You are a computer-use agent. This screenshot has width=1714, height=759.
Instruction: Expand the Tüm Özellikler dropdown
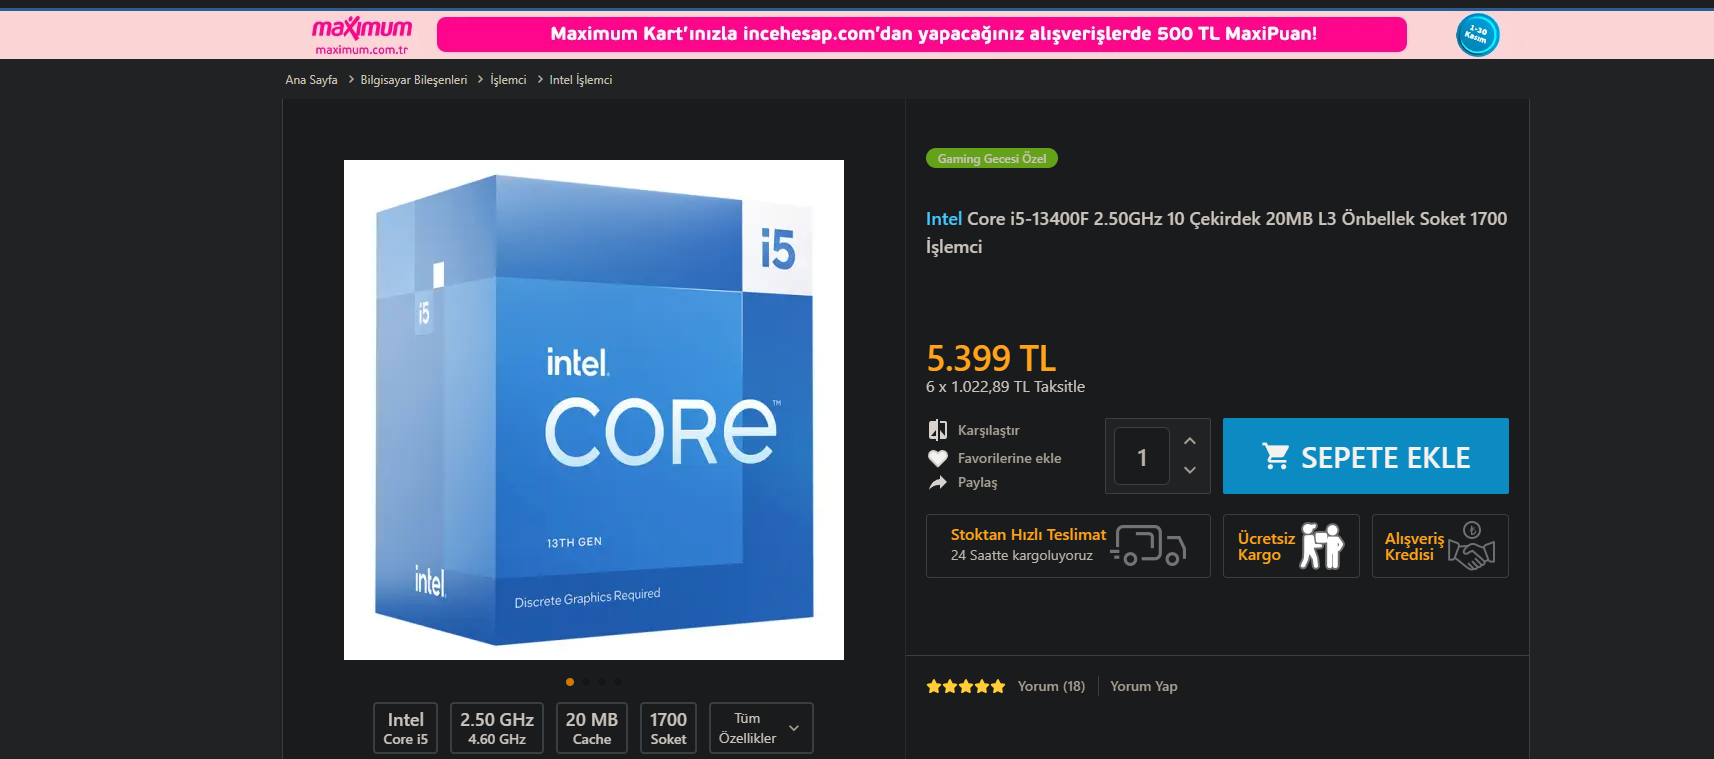[x=761, y=728]
